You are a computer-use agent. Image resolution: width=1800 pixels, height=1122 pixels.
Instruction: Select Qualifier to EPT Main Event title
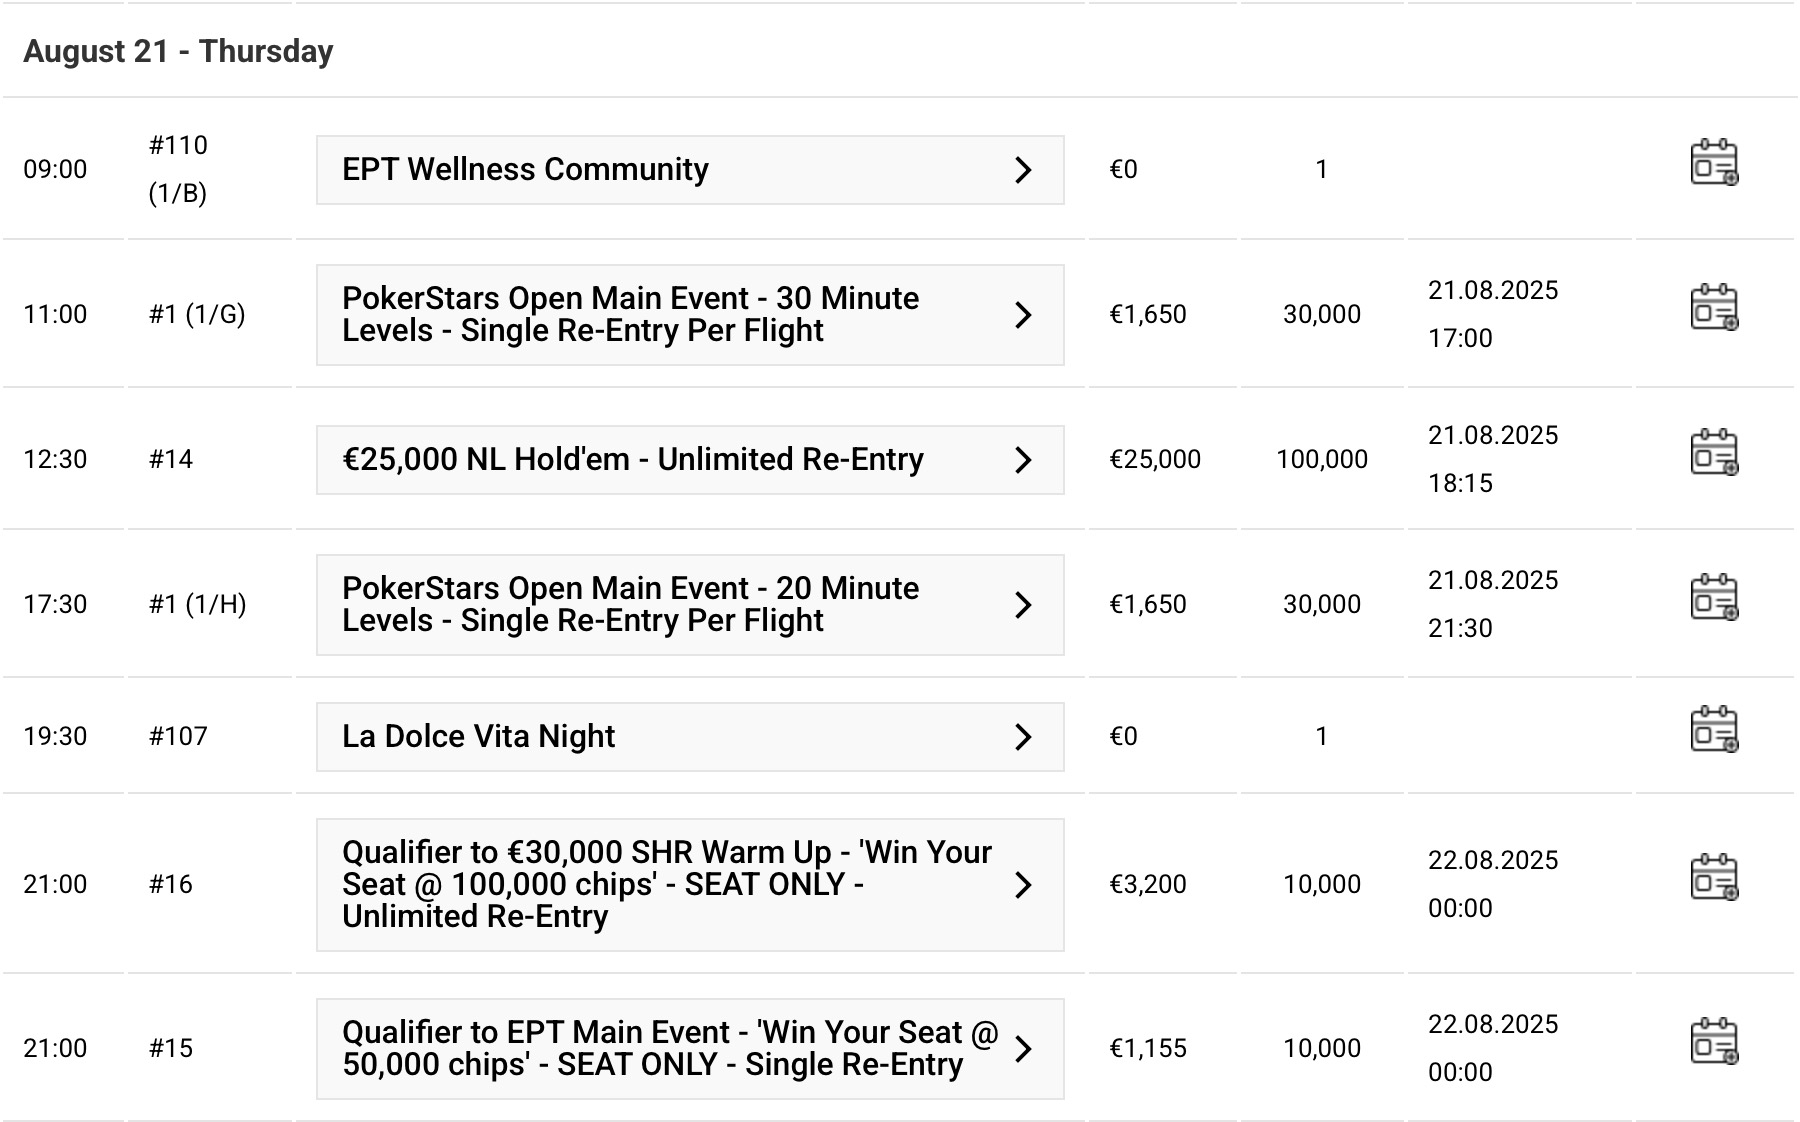[660, 1049]
